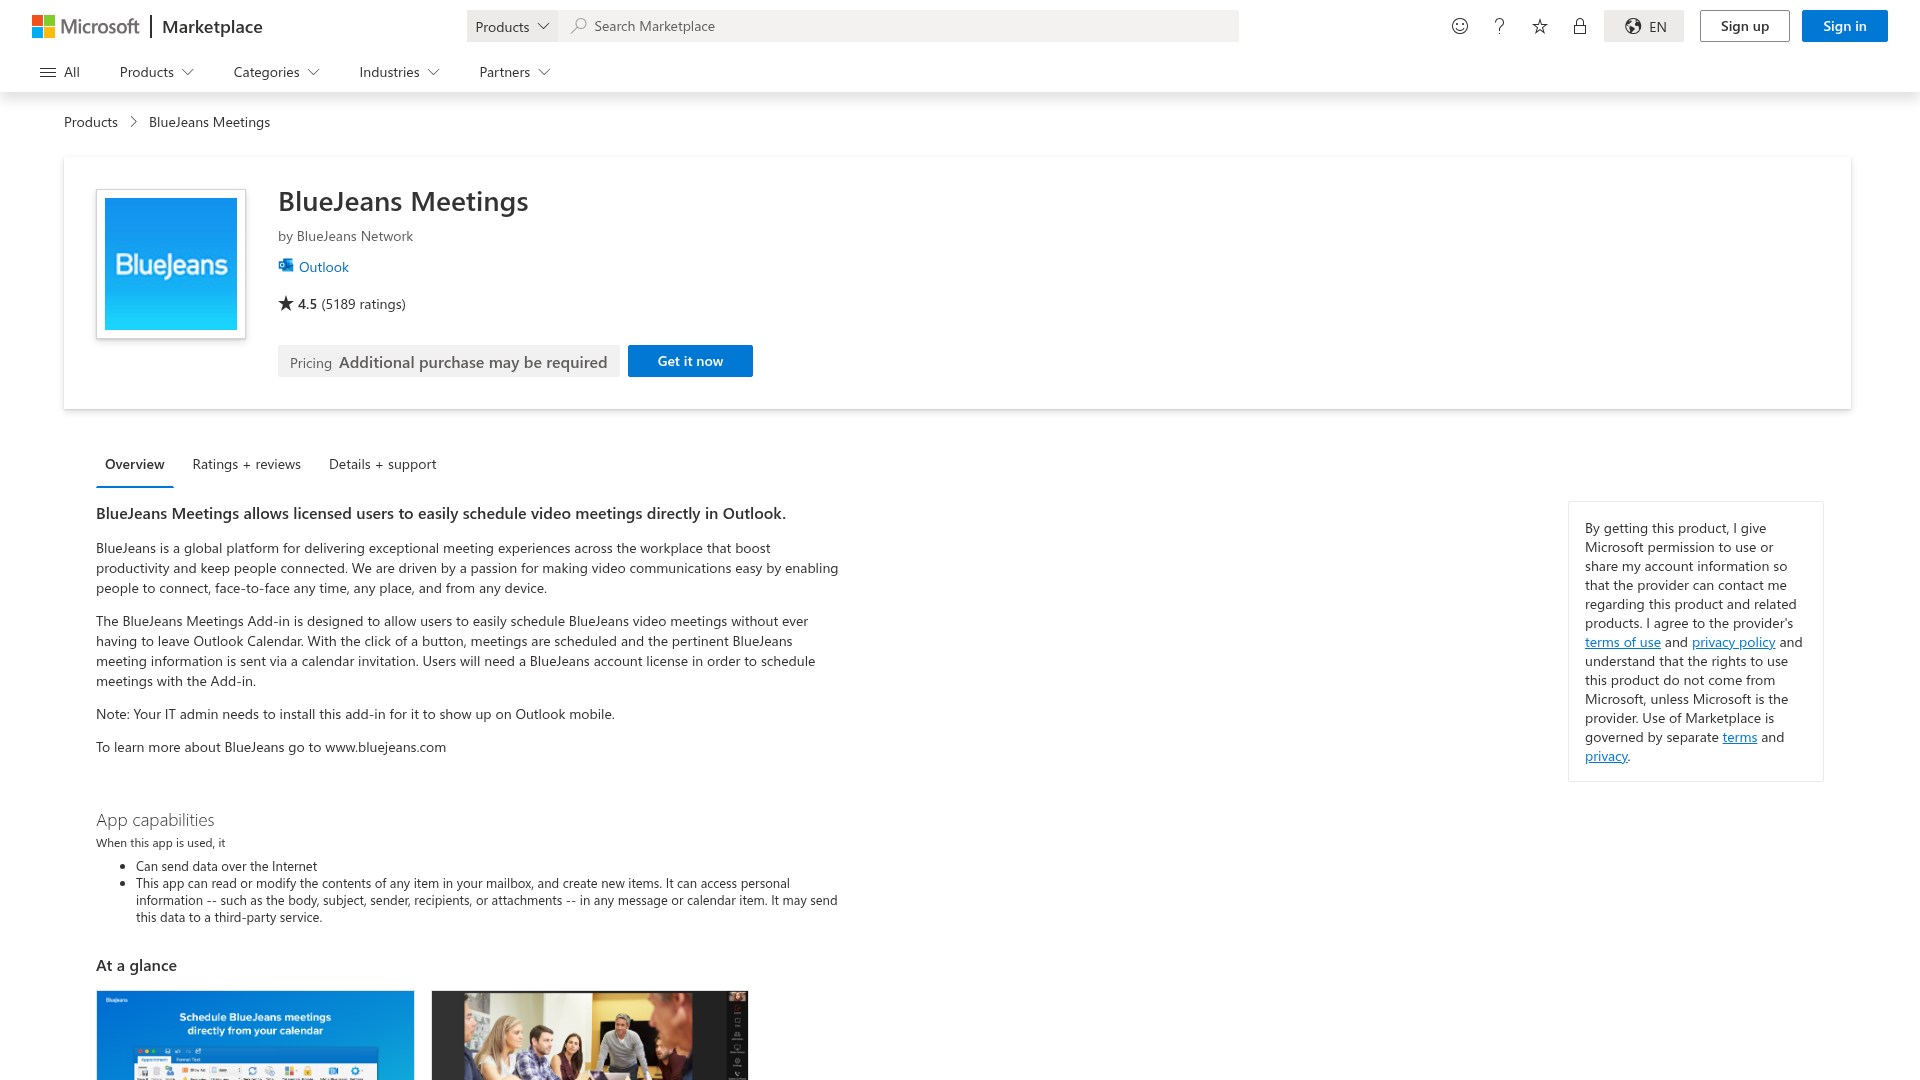Open the All hamburger menu
Image resolution: width=1920 pixels, height=1080 pixels.
click(x=59, y=72)
